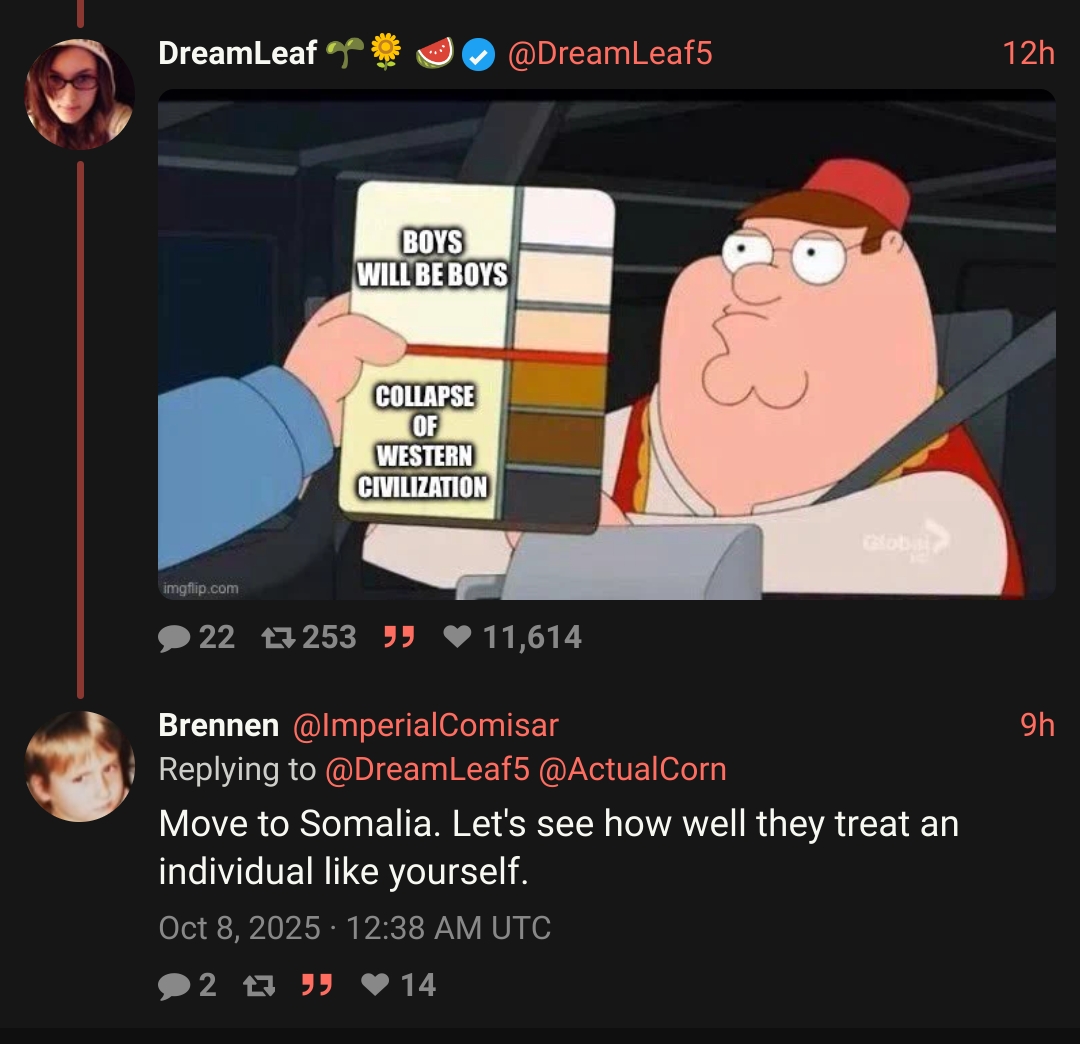Open Brennen's profile avatar
This screenshot has width=1080, height=1044.
[80, 766]
